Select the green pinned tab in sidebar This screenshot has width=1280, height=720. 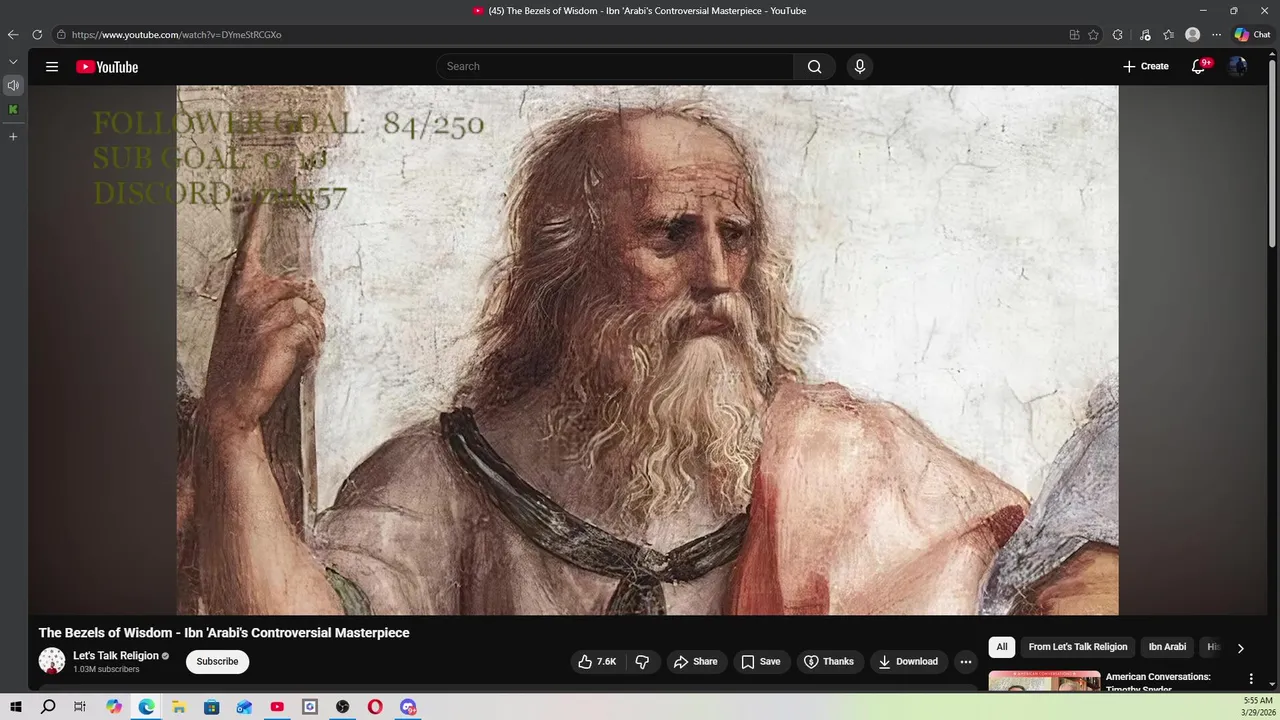click(13, 109)
